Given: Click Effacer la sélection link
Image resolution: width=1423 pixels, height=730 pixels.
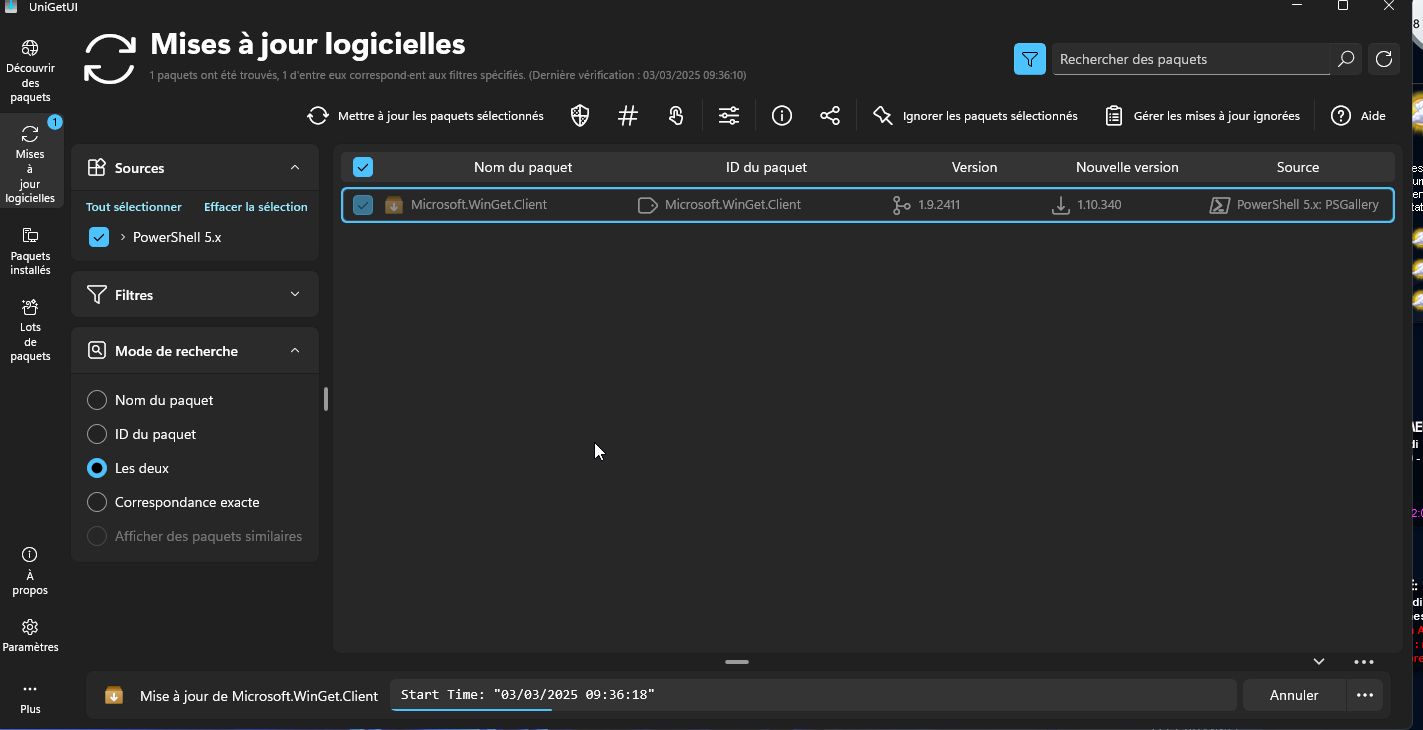Looking at the screenshot, I should (256, 207).
